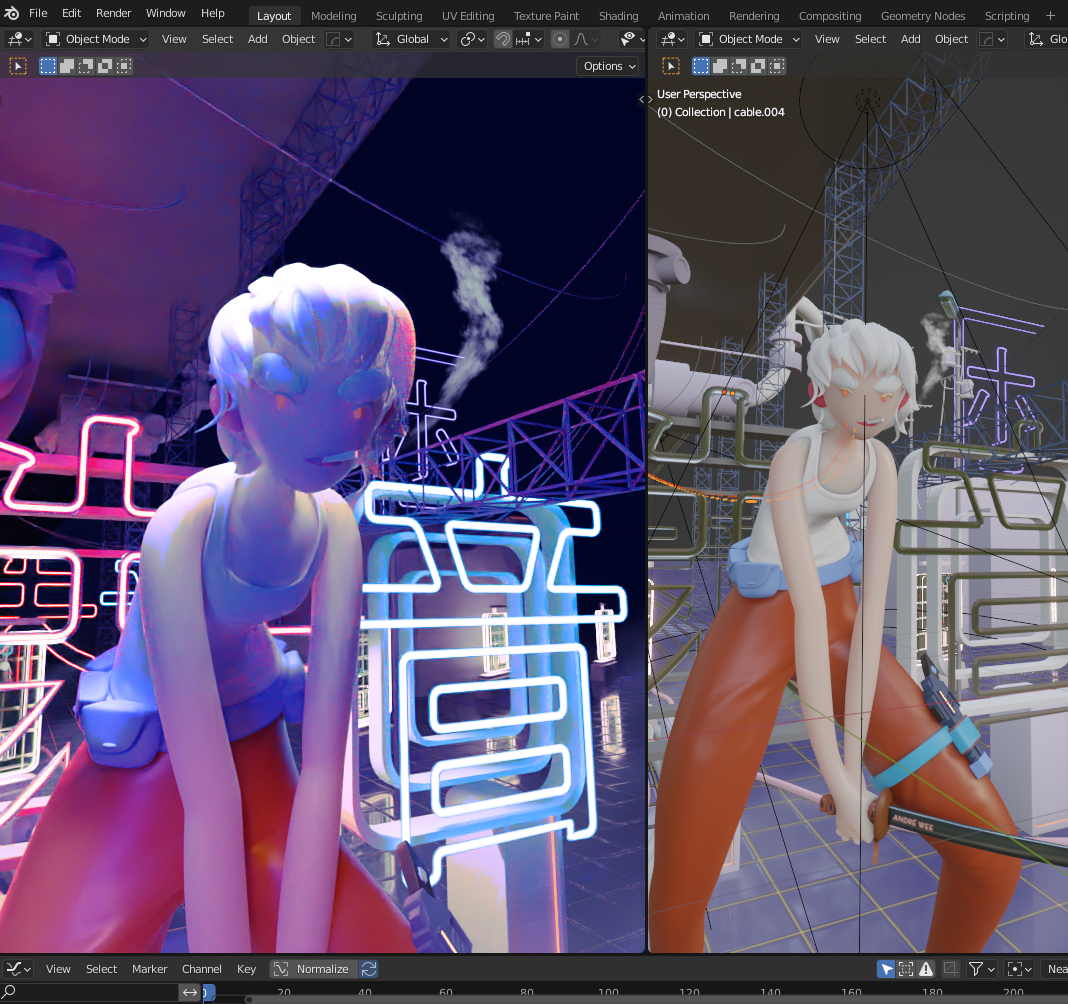Switch to the Compositing workspace tab
1068x1004 pixels.
pyautogui.click(x=830, y=16)
